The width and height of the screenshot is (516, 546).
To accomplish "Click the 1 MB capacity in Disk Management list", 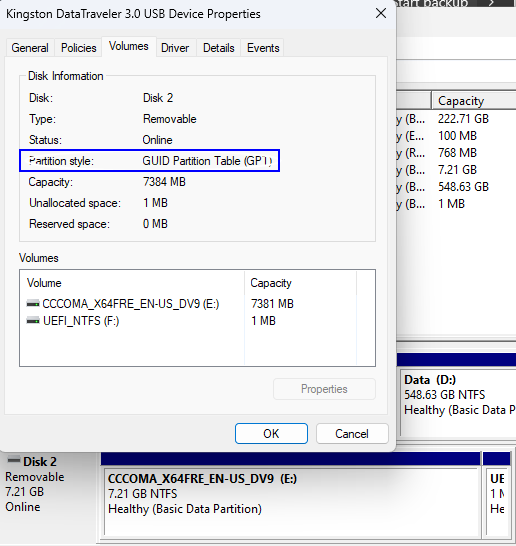I will (x=451, y=204).
